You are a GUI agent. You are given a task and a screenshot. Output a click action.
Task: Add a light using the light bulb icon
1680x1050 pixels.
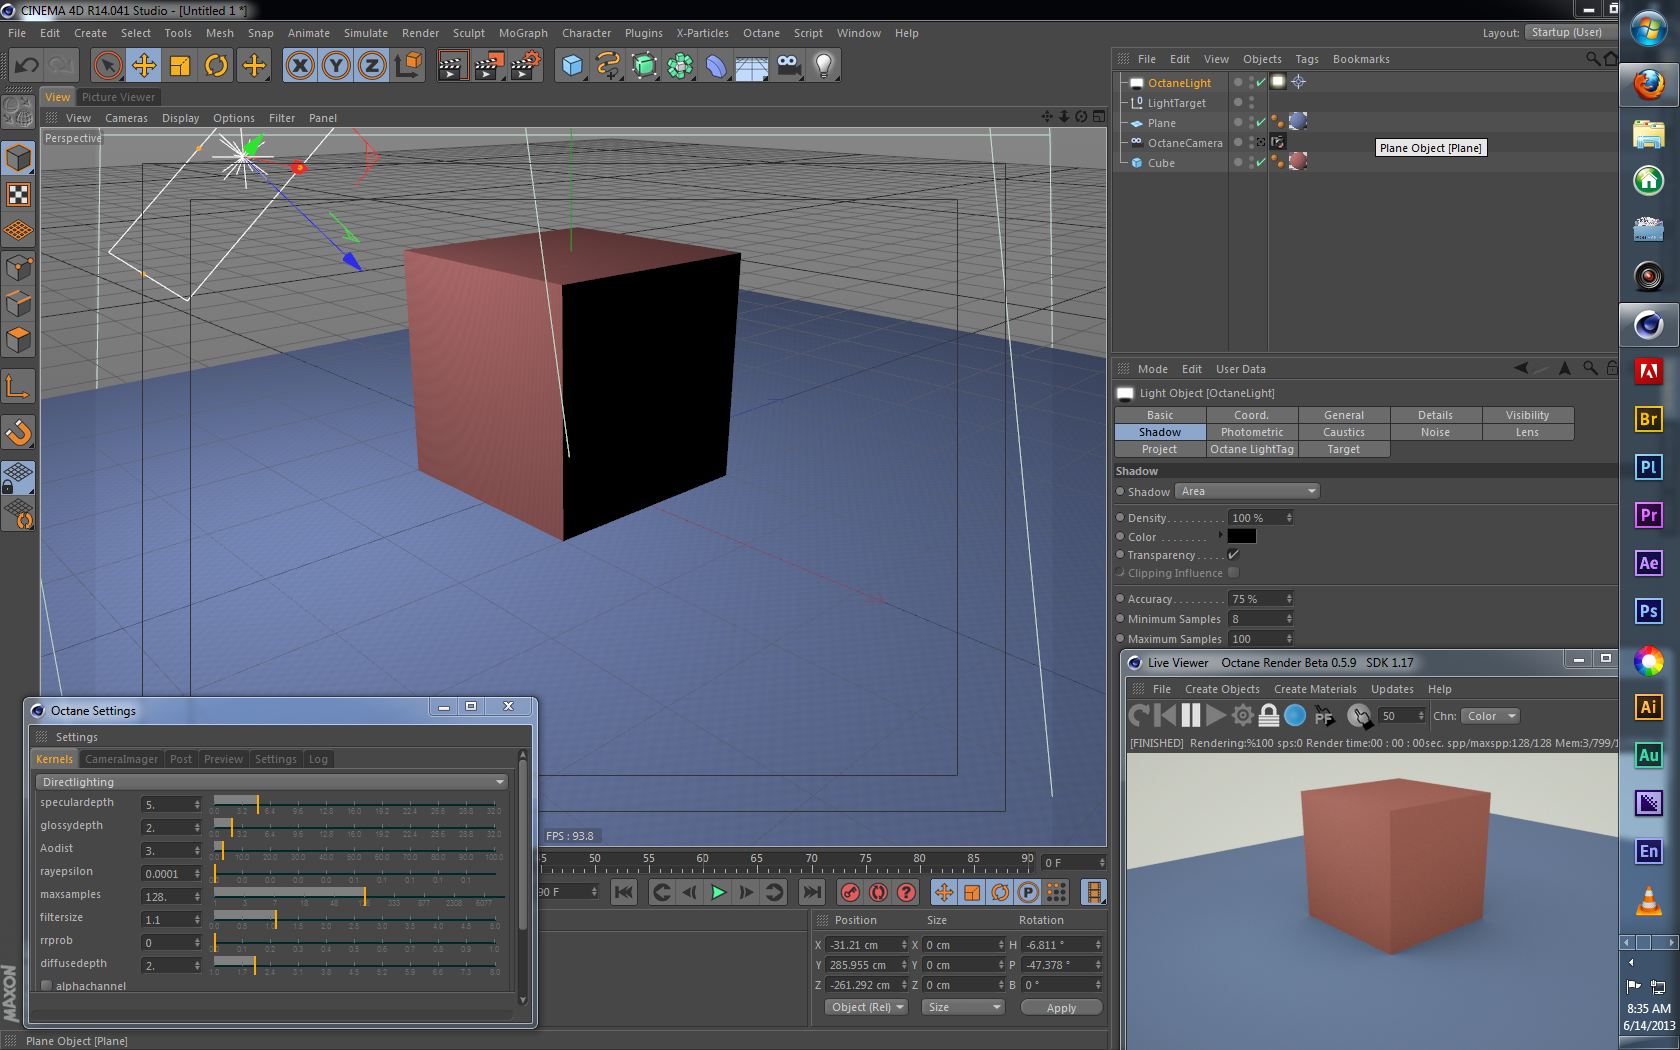point(824,66)
